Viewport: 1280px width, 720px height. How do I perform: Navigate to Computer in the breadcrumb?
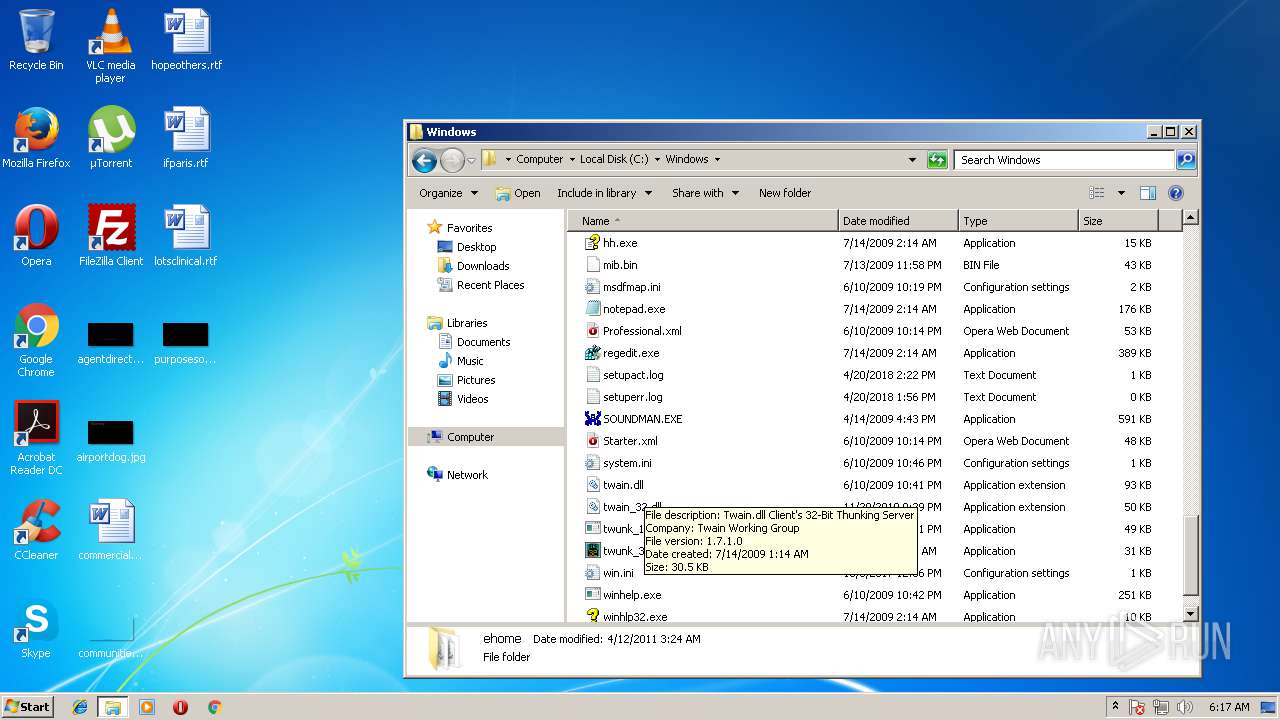tap(540, 160)
